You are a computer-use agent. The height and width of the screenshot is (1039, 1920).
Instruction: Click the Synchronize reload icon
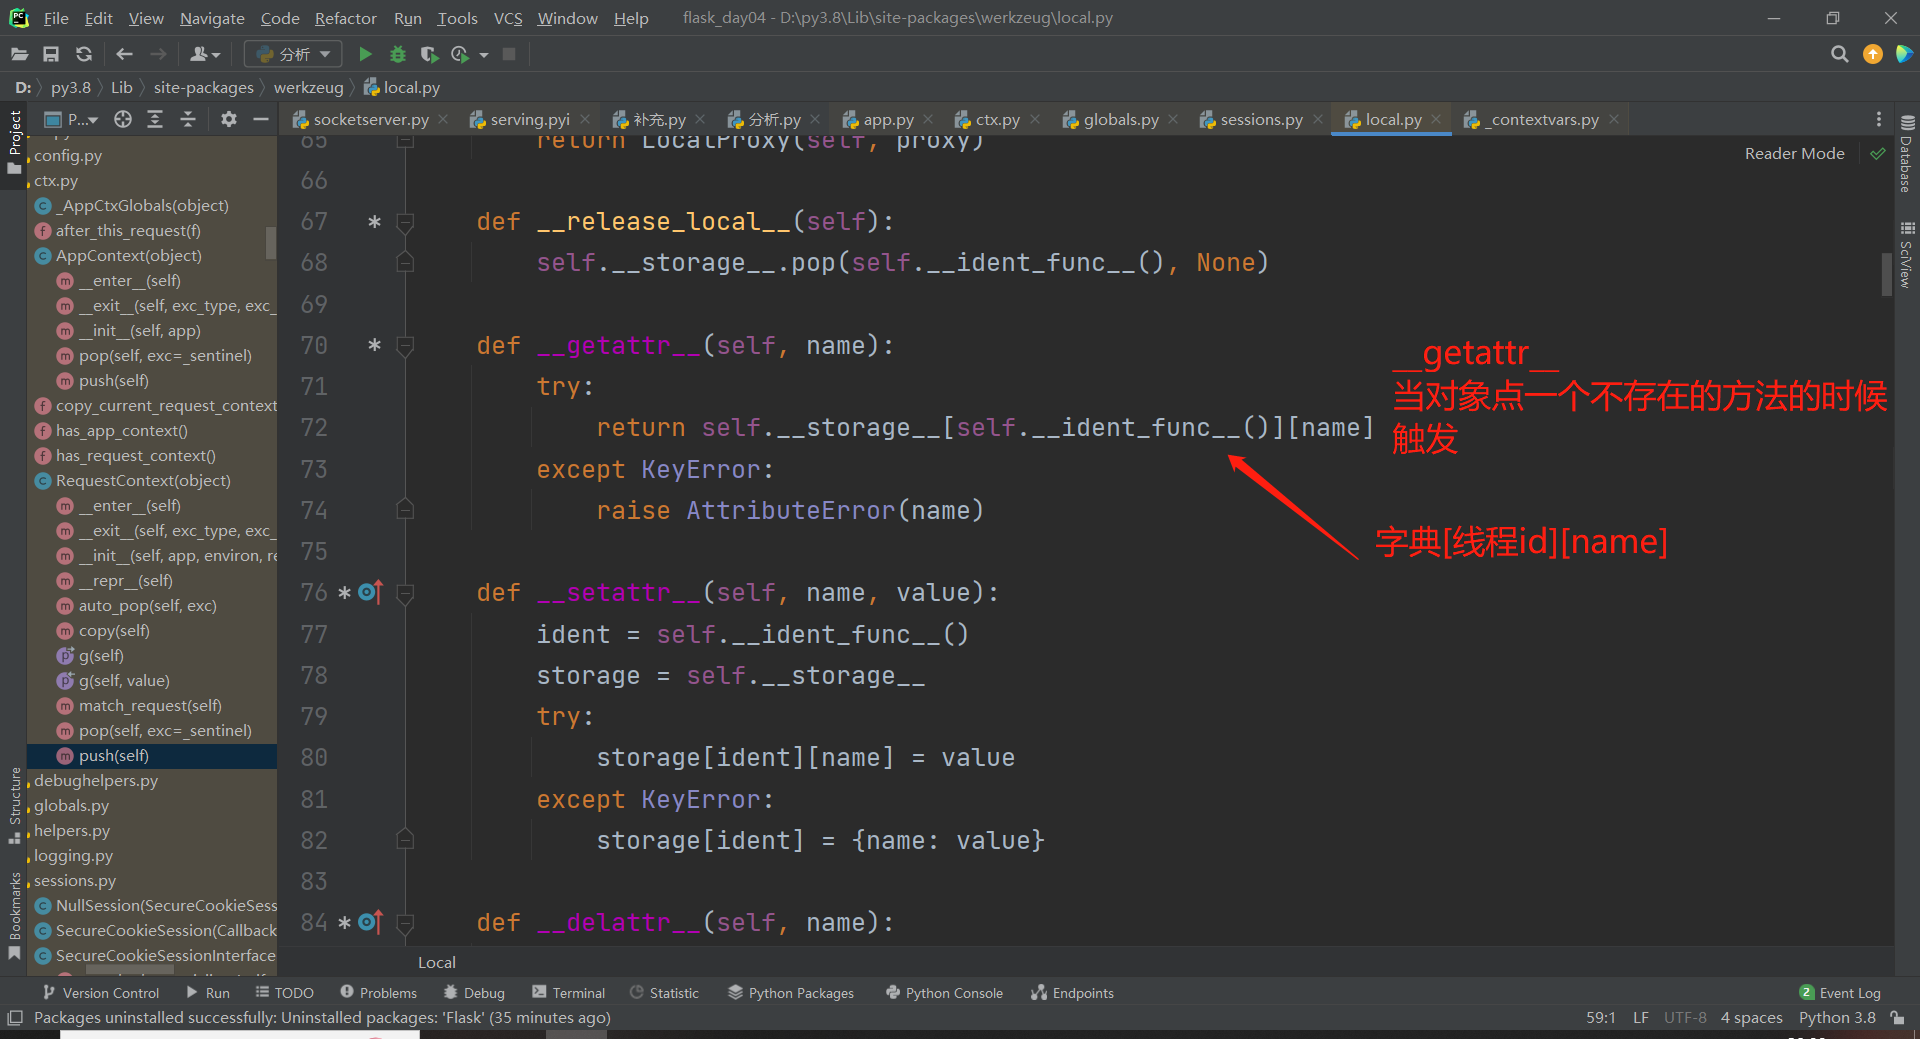84,54
